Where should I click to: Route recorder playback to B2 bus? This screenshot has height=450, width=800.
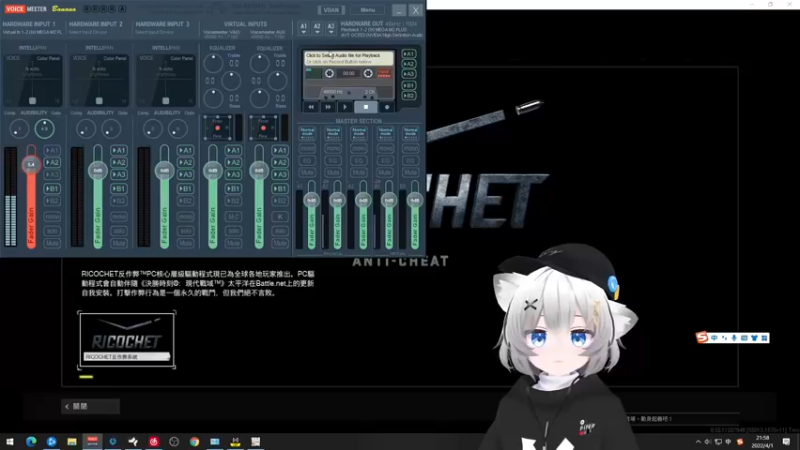(x=408, y=95)
